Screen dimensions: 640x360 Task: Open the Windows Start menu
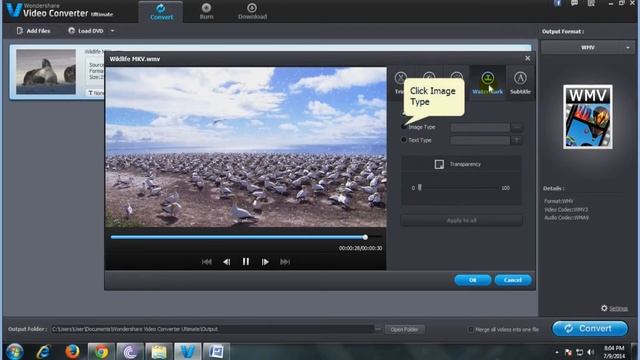[15, 351]
